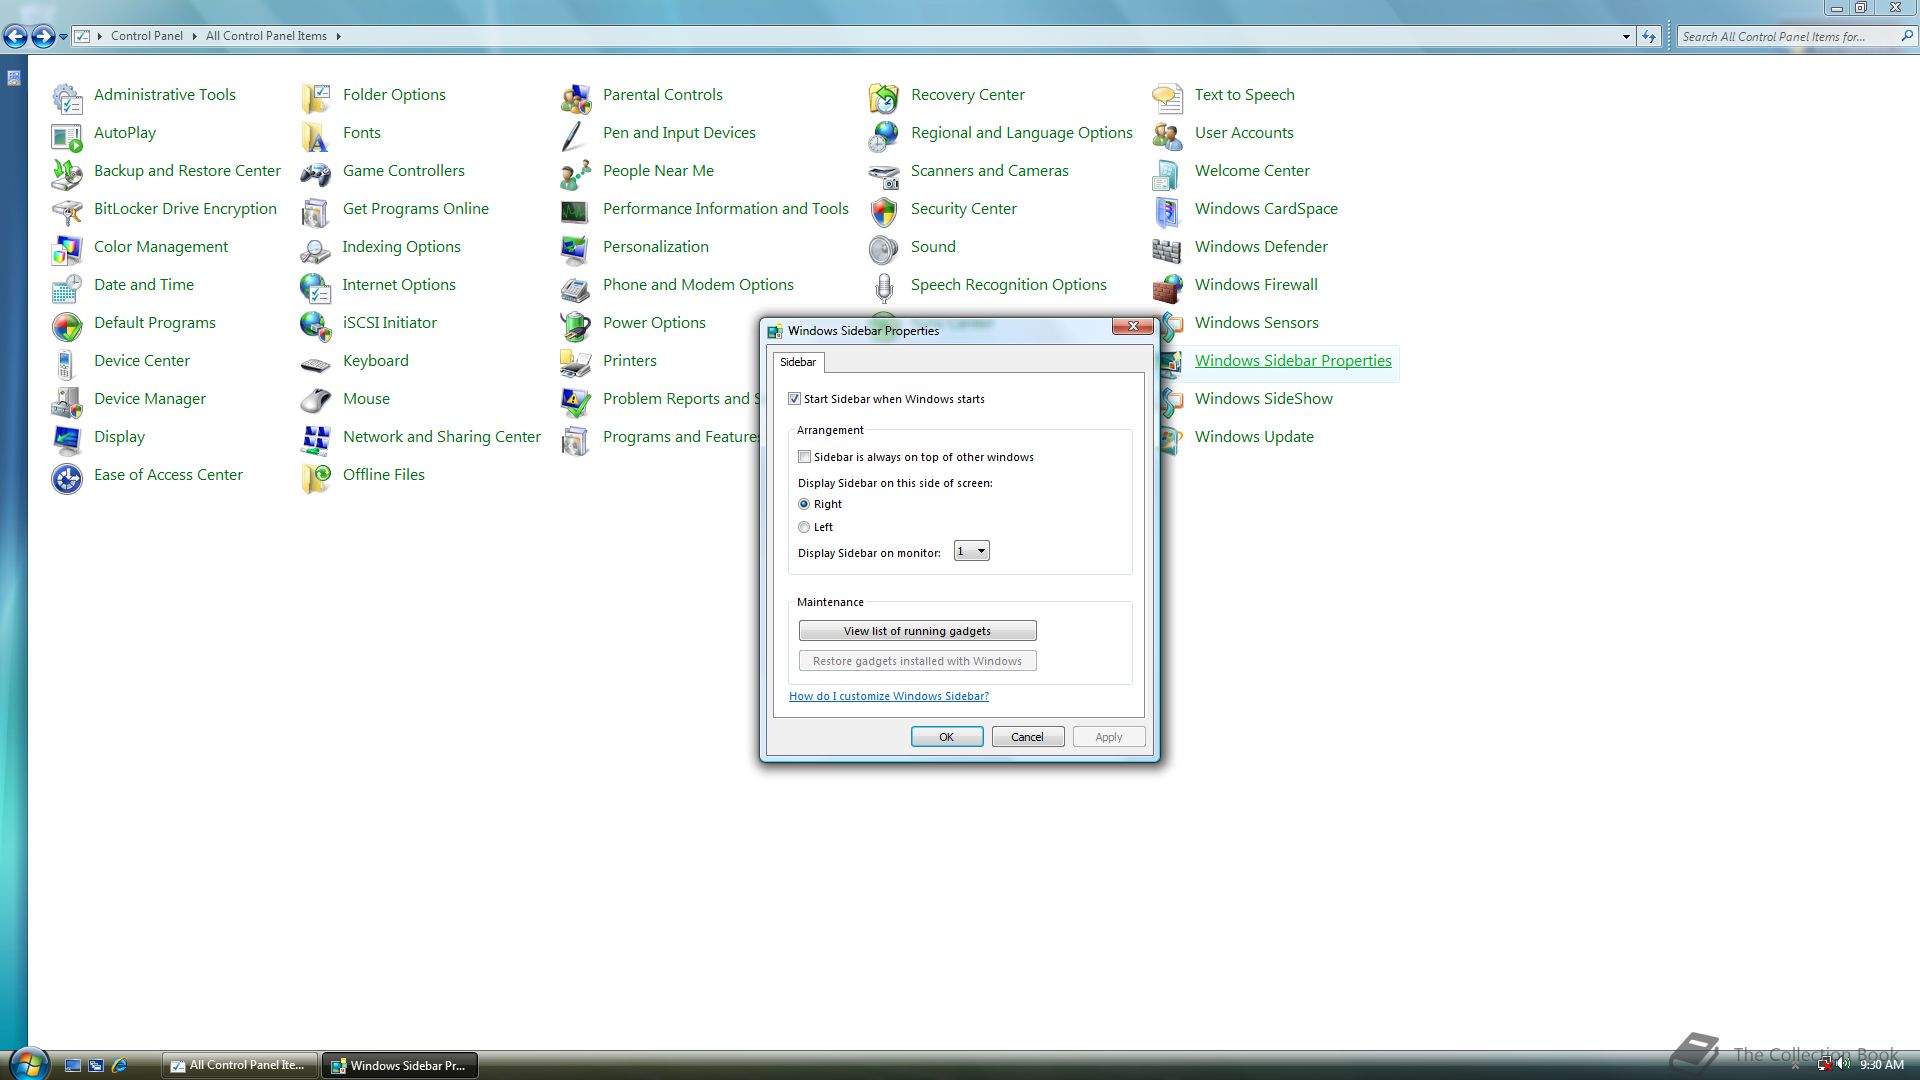Open Windows Firewall brick wall icon

click(1168, 288)
